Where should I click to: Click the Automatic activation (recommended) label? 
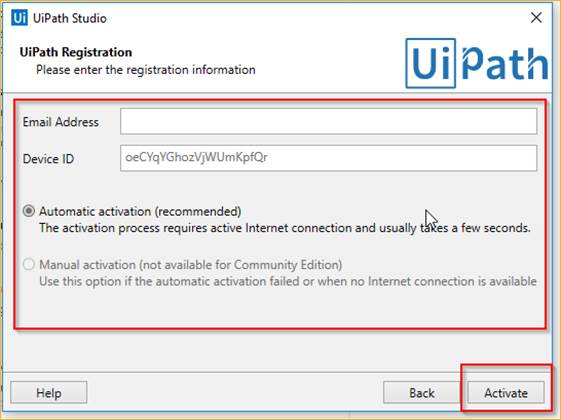(140, 211)
